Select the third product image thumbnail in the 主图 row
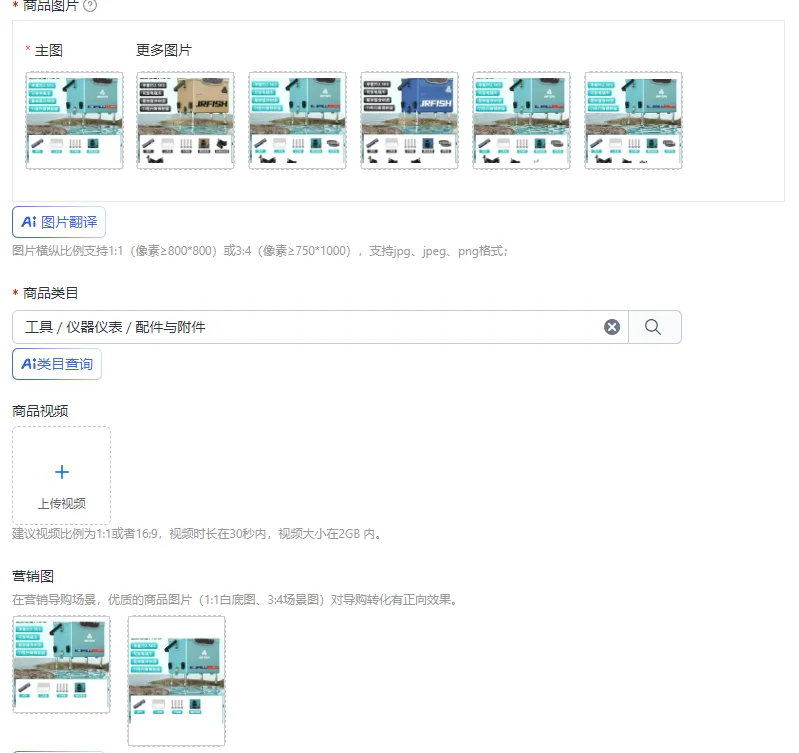This screenshot has height=753, width=799. 298,120
